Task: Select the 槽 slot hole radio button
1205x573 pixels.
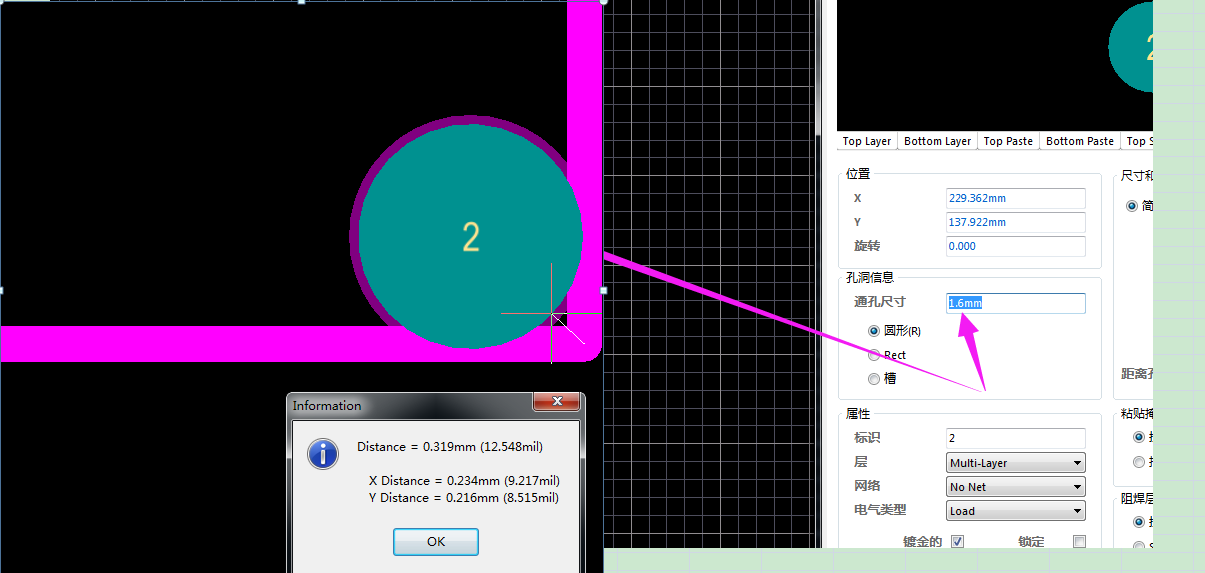Action: pyautogui.click(x=874, y=378)
